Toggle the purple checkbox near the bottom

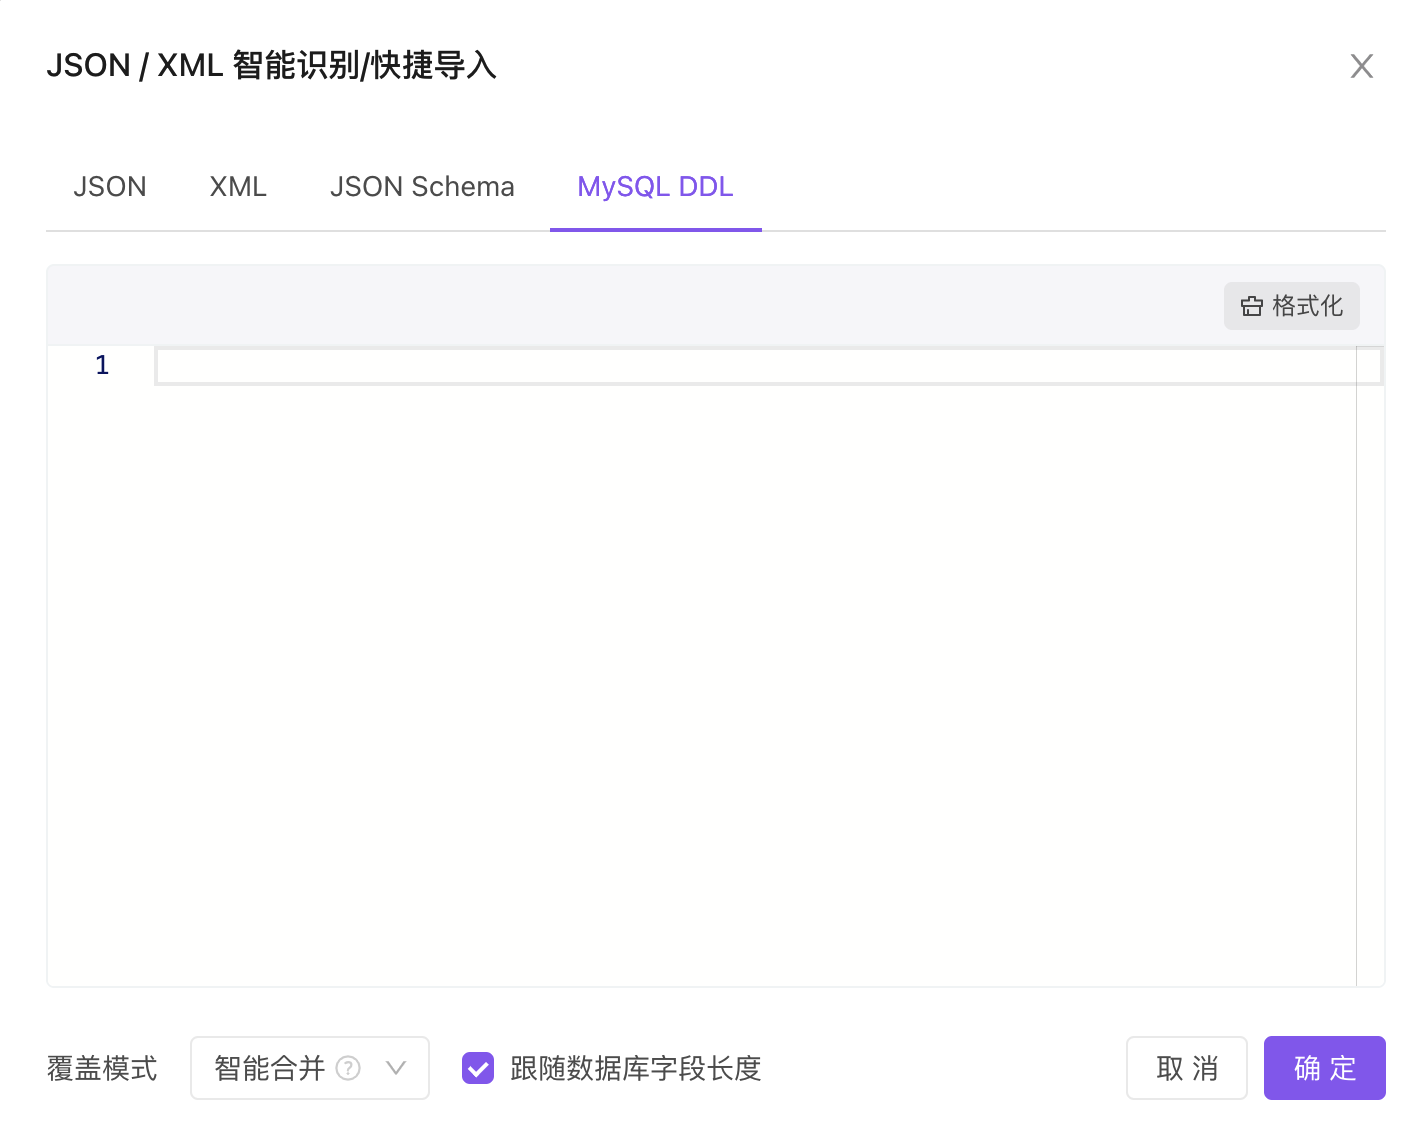477,1068
